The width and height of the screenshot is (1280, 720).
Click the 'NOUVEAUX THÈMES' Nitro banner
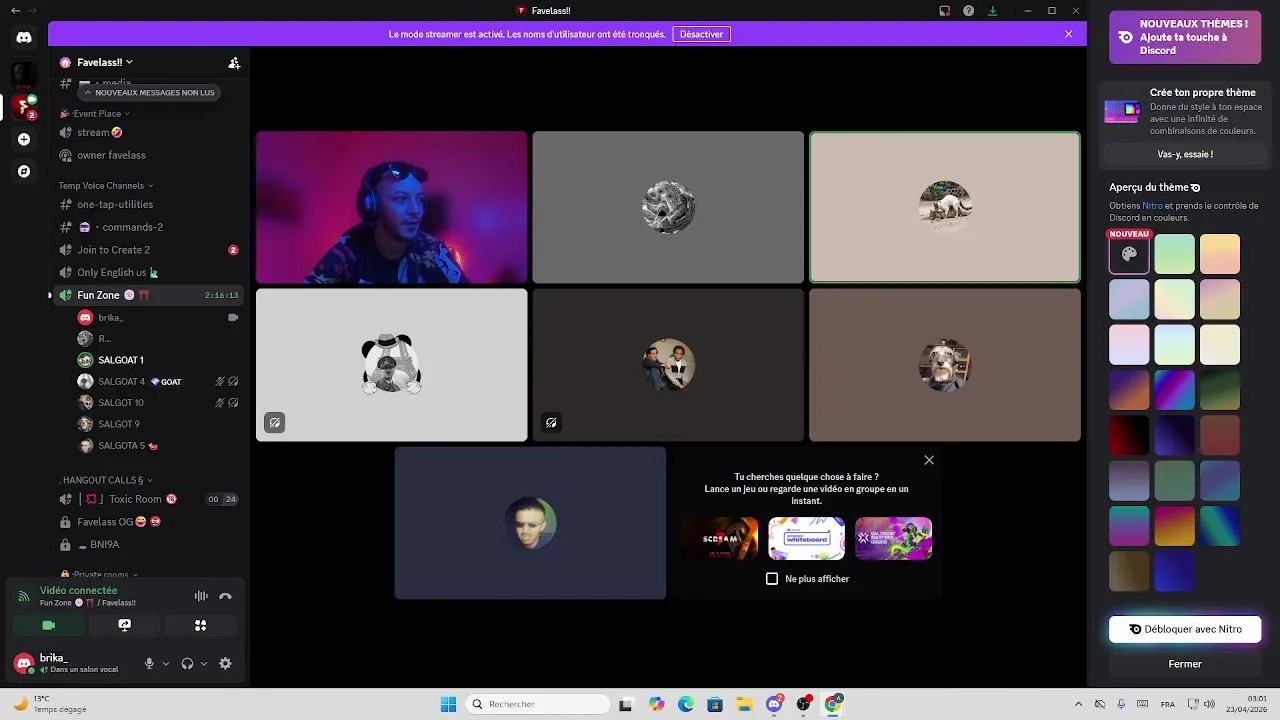(x=1185, y=37)
